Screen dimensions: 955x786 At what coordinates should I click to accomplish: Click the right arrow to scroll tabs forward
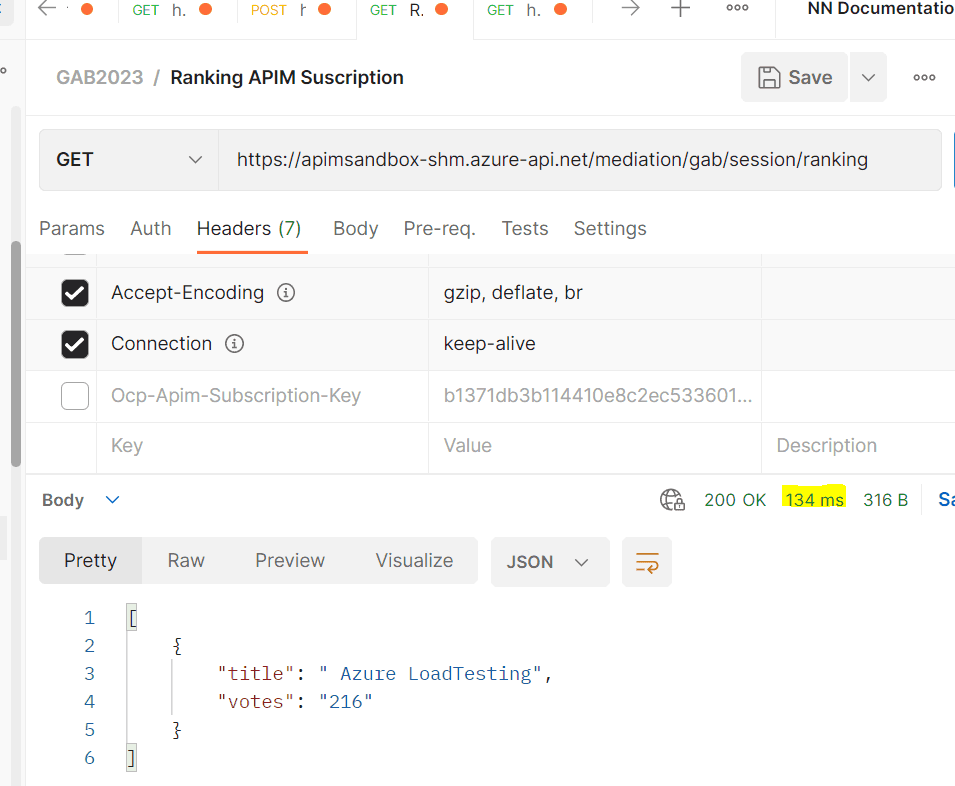click(x=631, y=9)
